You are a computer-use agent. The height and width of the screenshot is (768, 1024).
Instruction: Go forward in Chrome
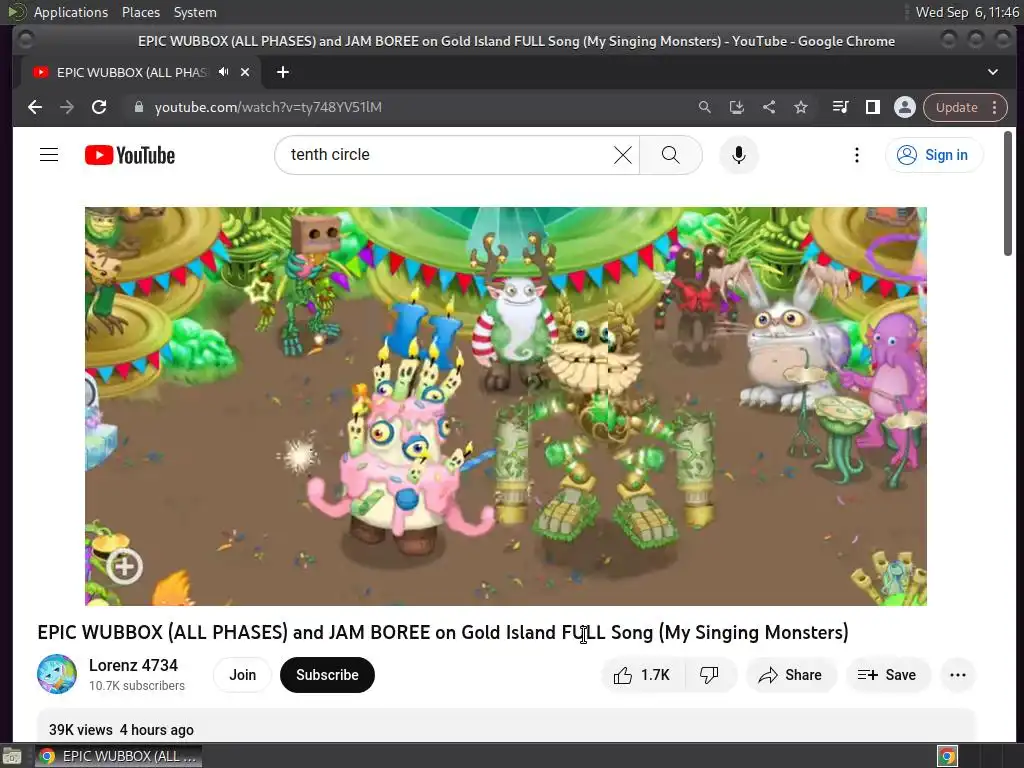(x=67, y=107)
